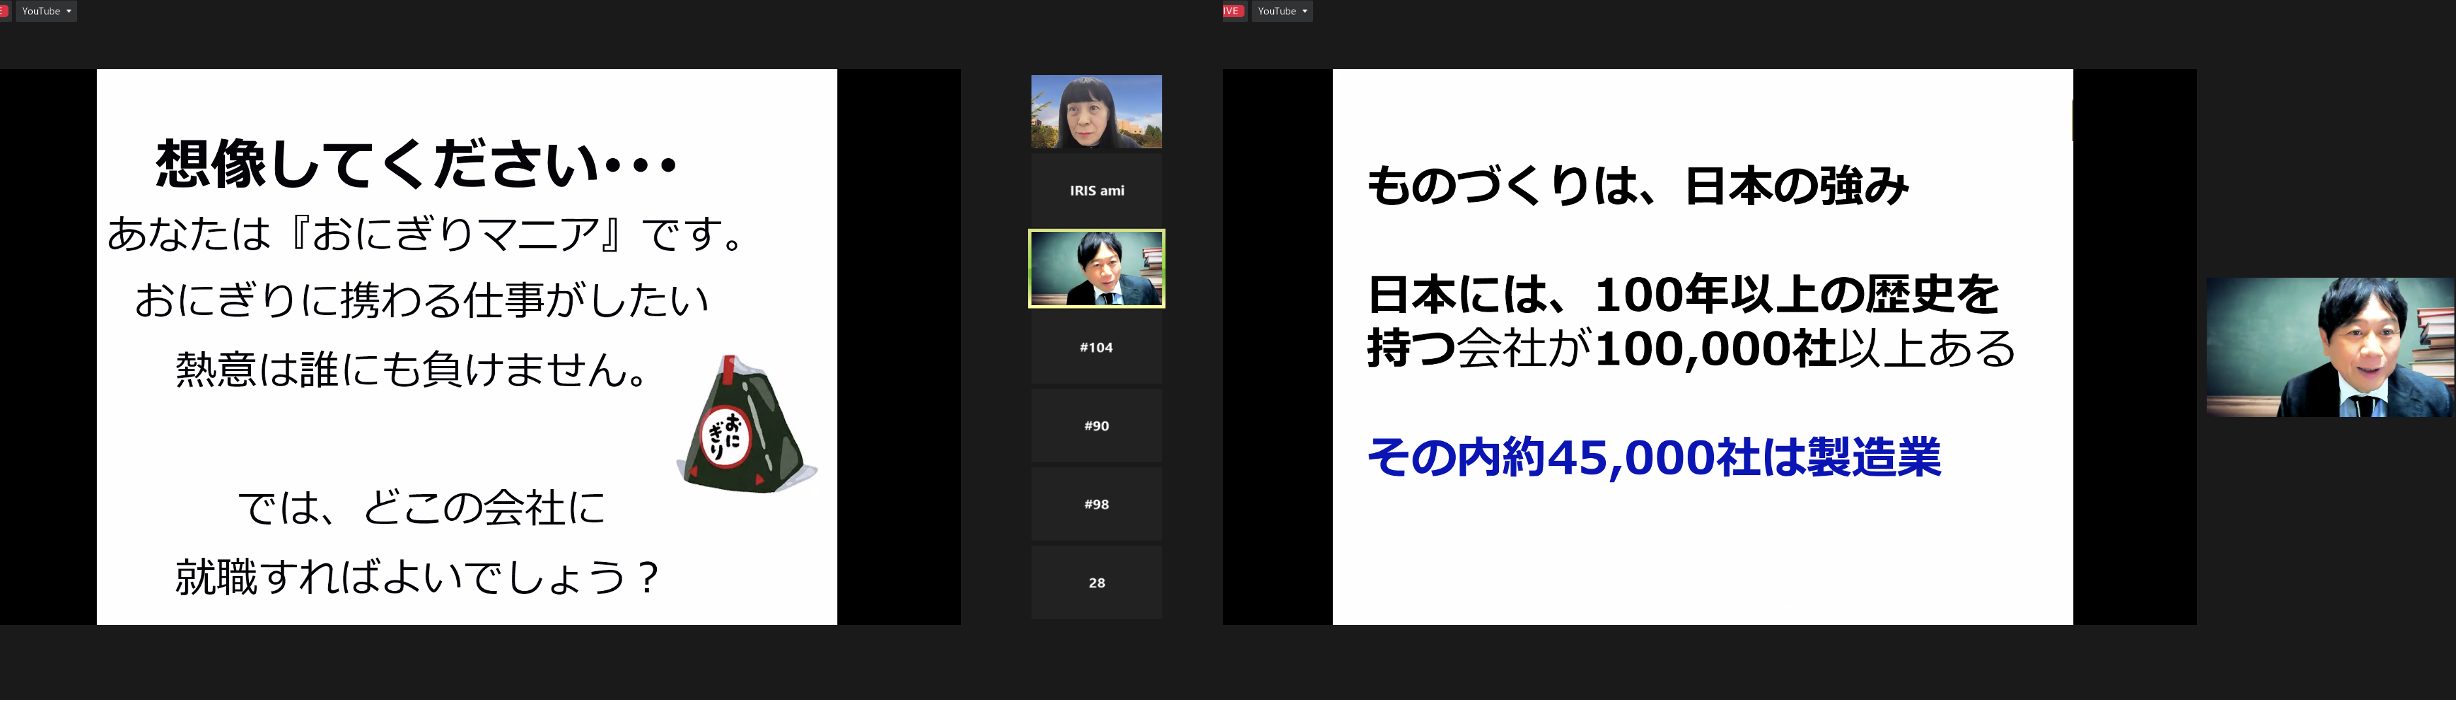Select participant tile #104
The image size is (2456, 702).
click(1096, 347)
